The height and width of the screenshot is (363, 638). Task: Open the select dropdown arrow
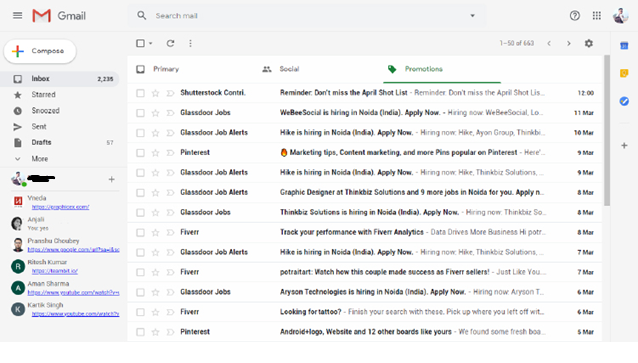(x=151, y=43)
